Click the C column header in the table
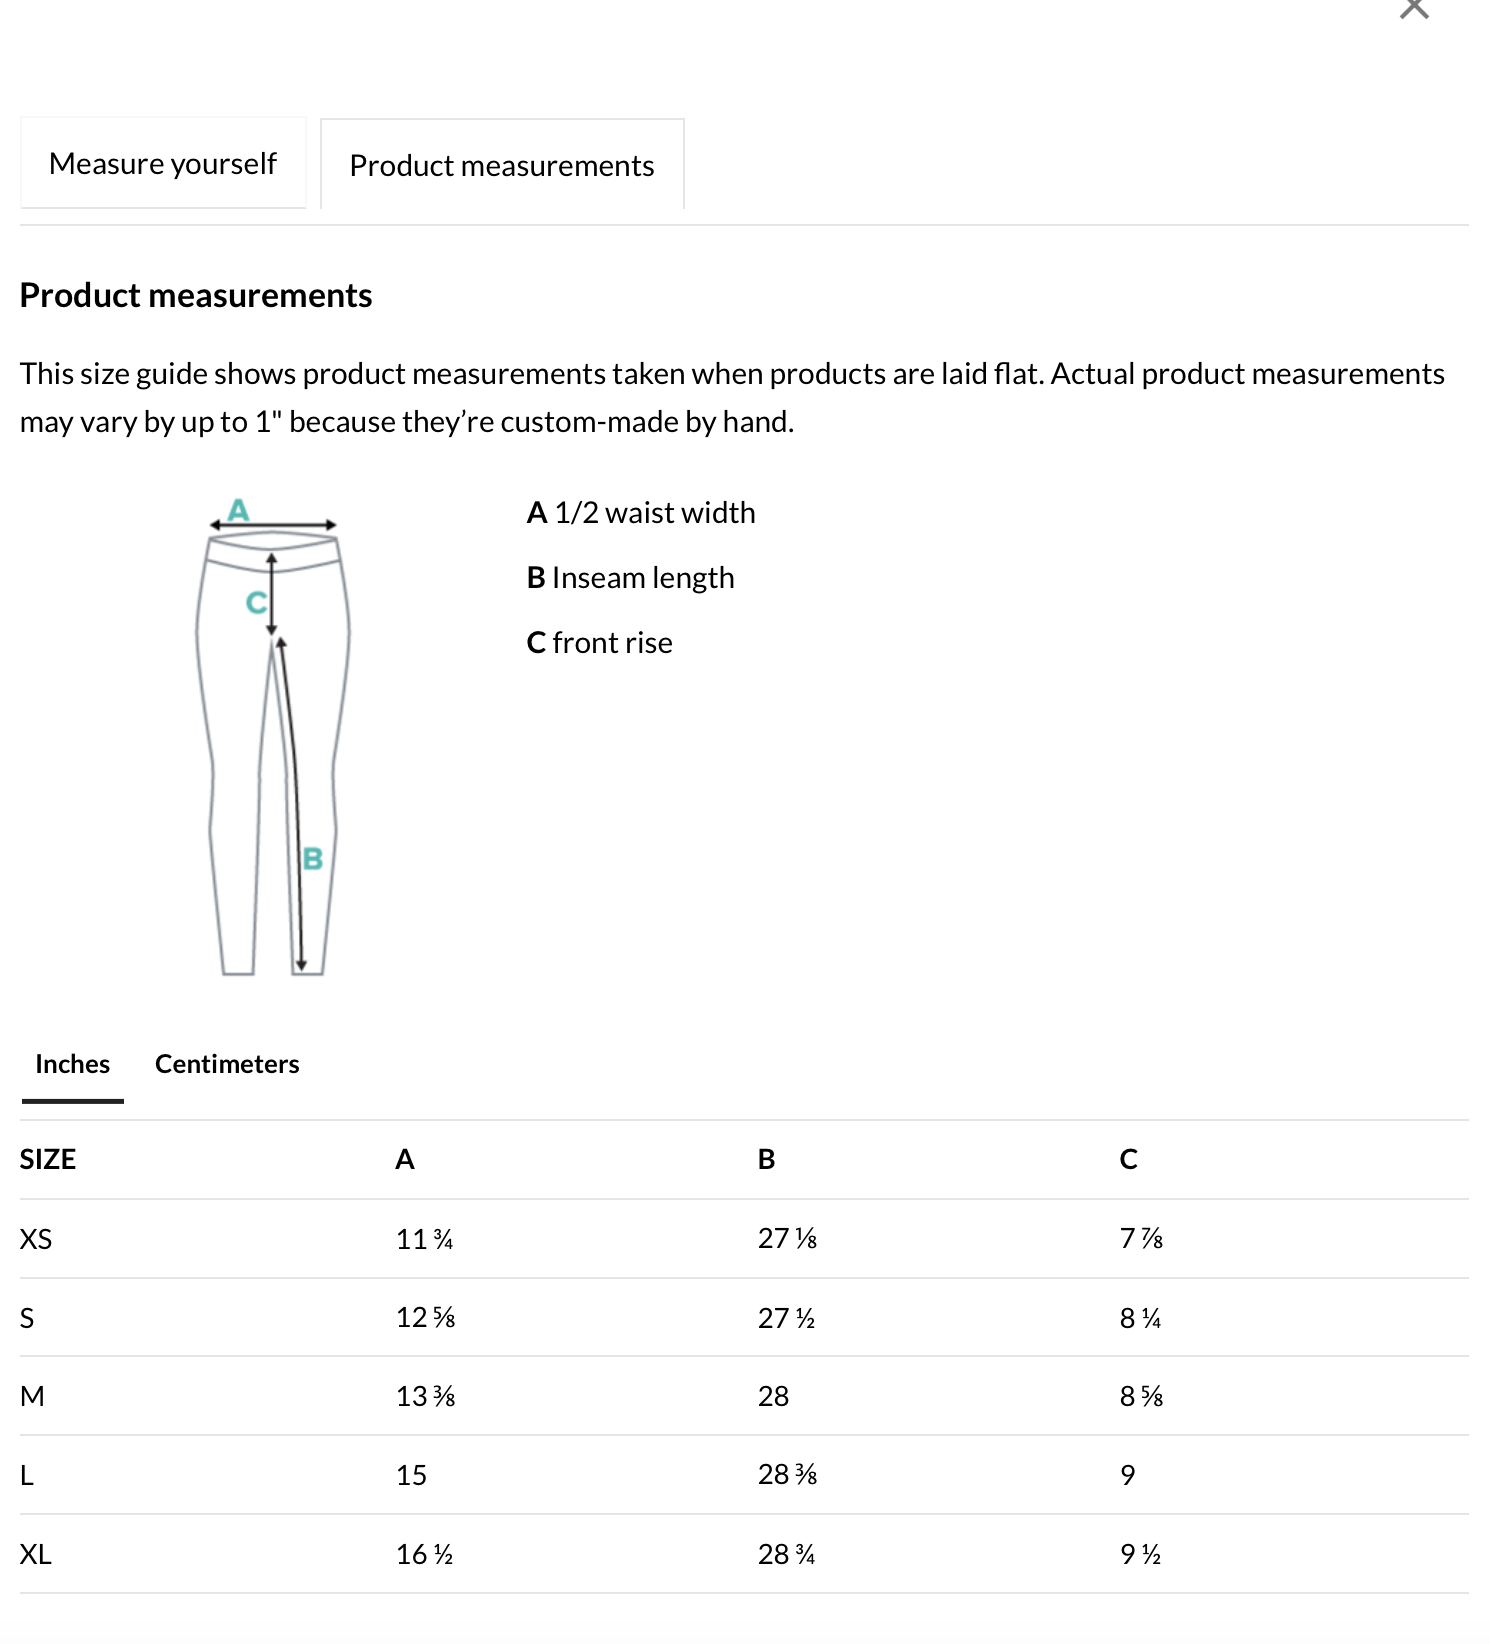 1128,1160
